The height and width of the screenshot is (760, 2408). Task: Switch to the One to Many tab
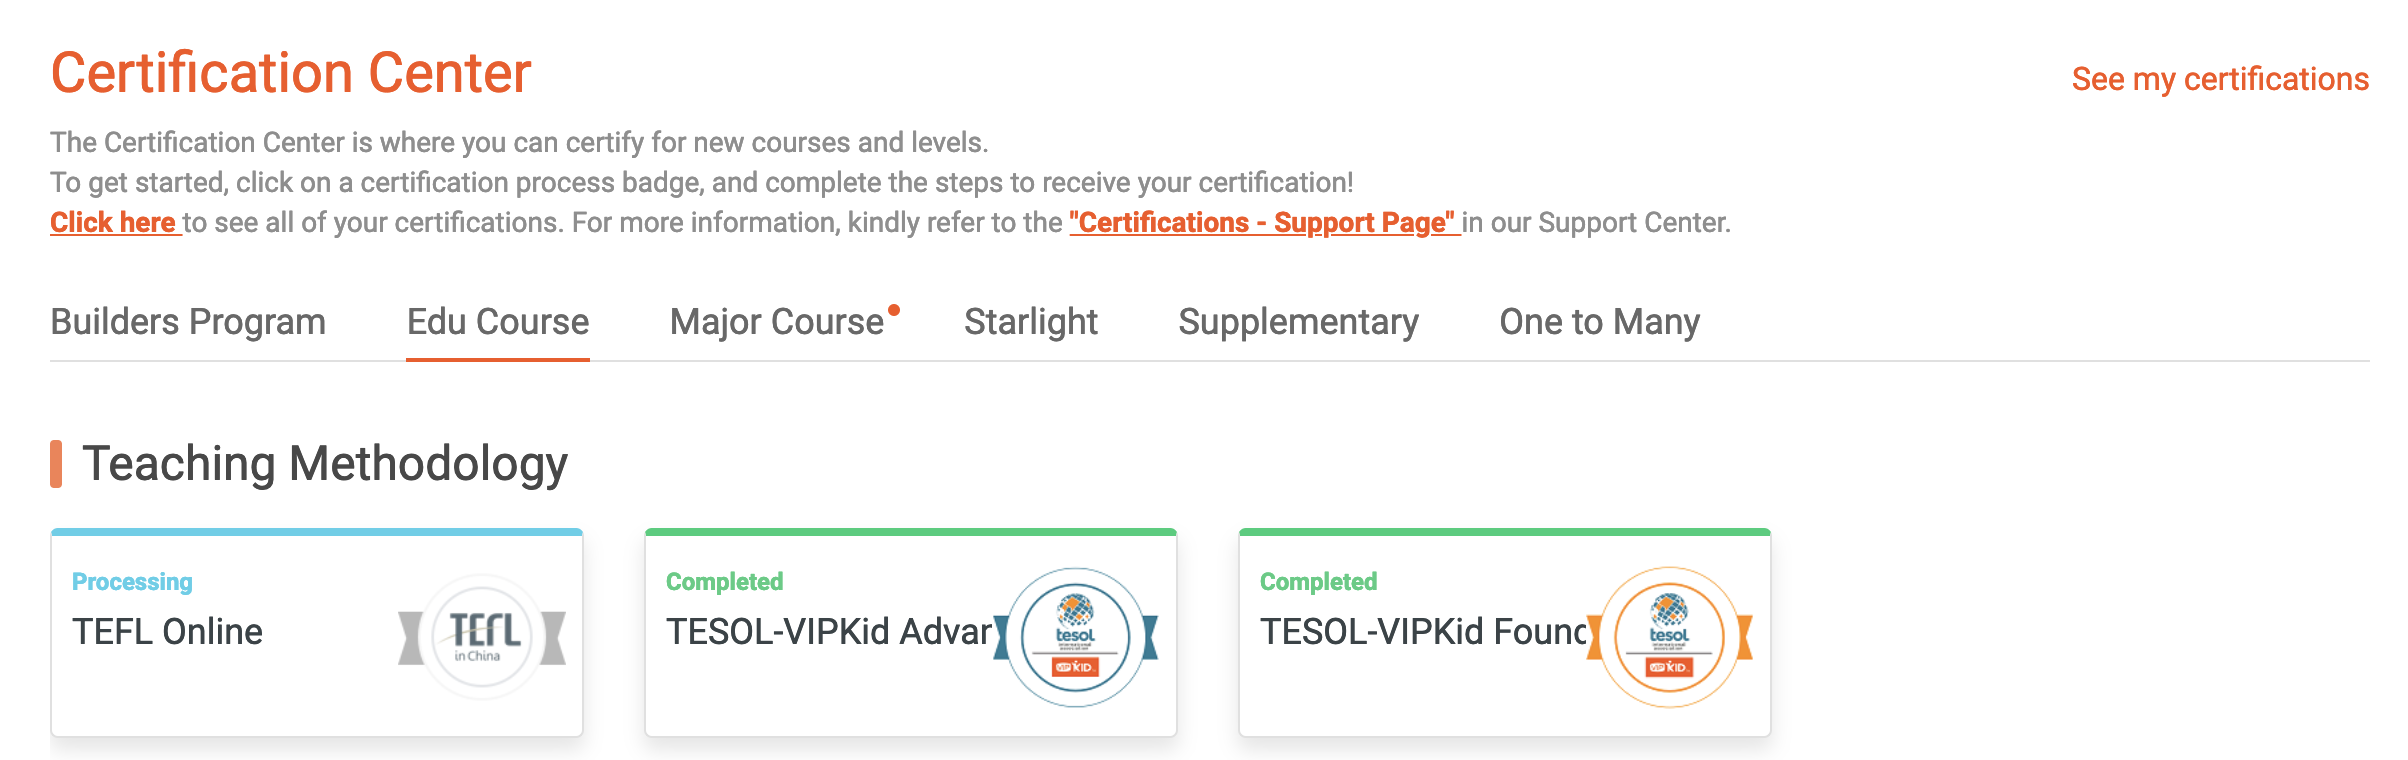coord(1599,322)
